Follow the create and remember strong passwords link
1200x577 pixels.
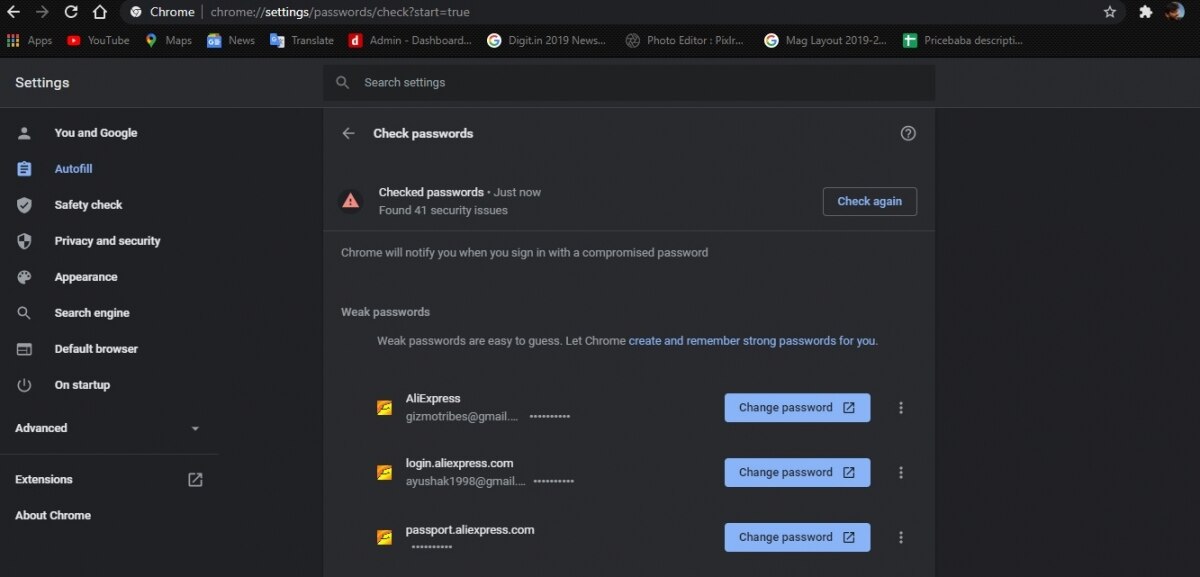(x=752, y=341)
